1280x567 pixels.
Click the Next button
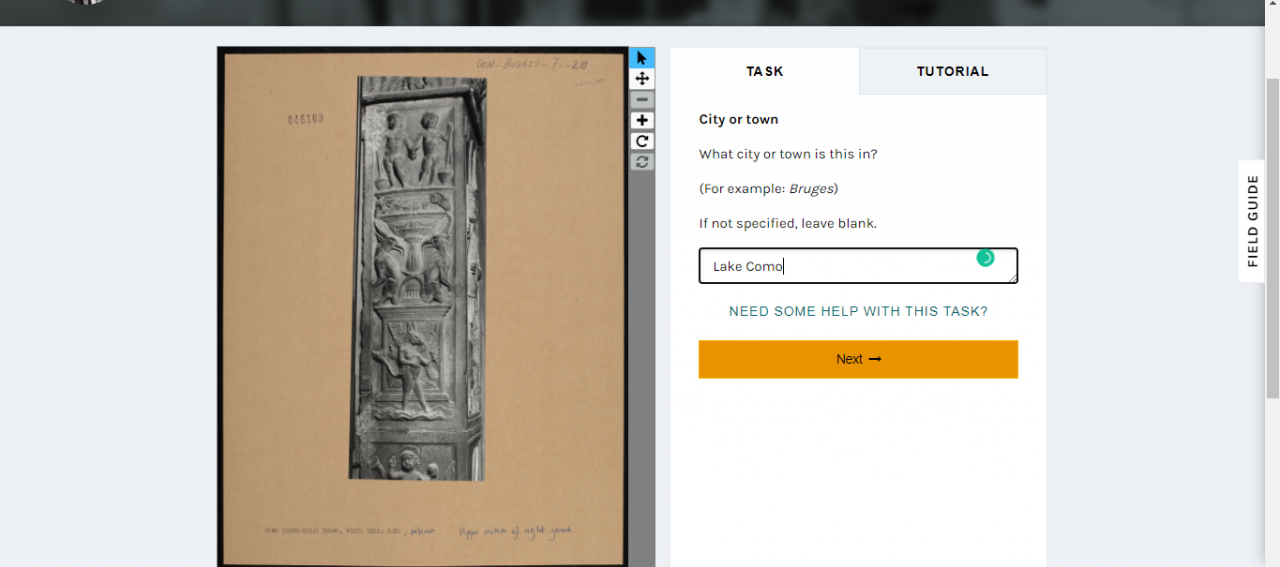858,359
